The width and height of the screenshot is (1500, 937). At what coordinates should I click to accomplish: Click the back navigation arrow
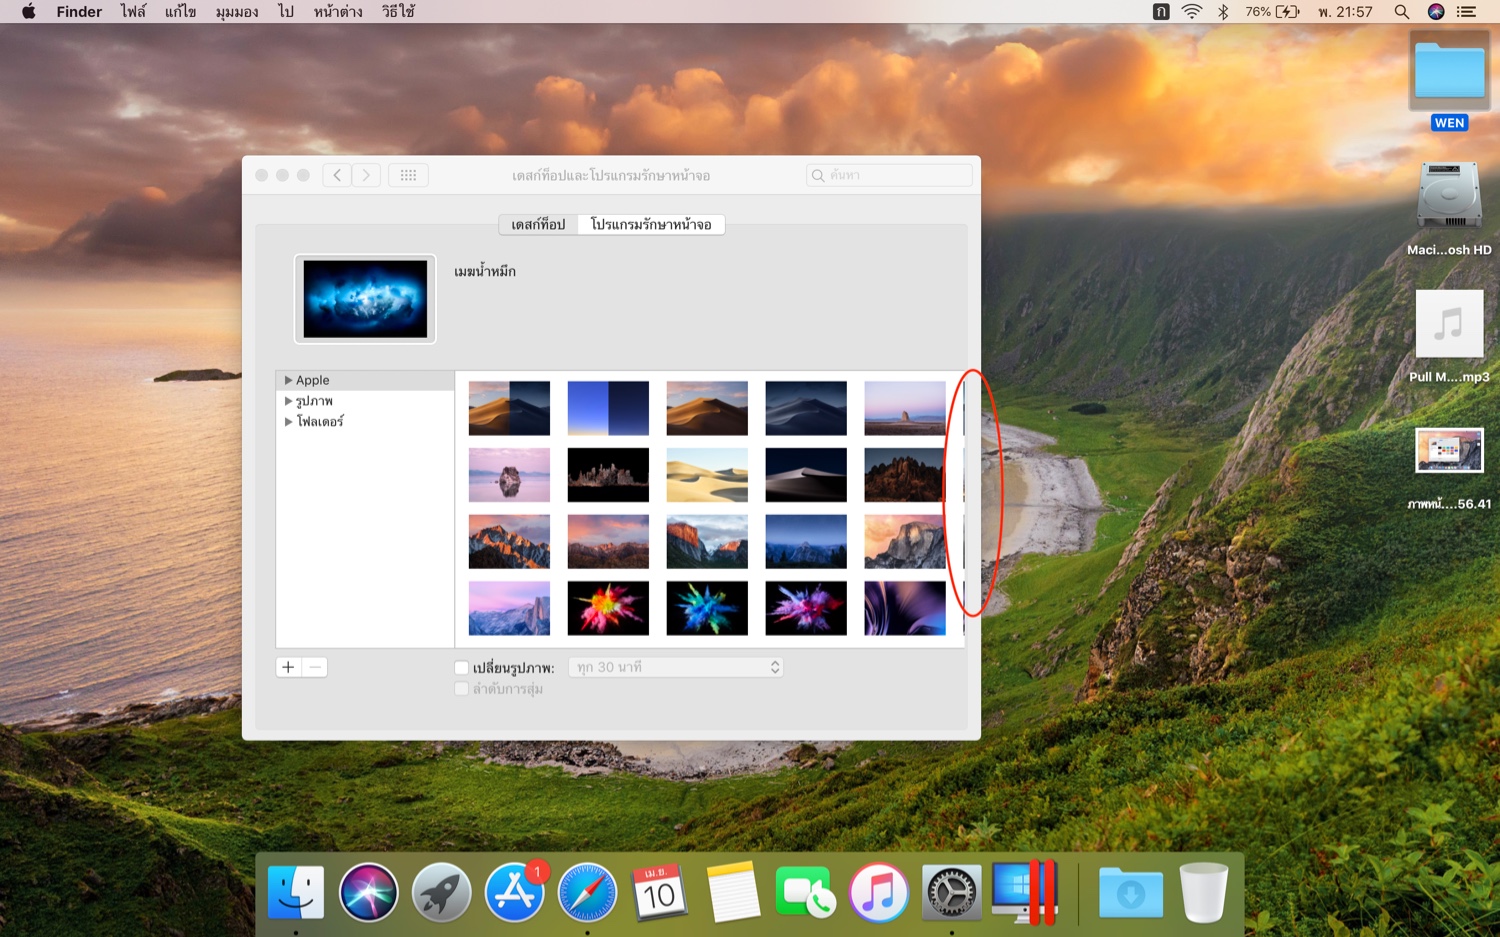click(337, 175)
